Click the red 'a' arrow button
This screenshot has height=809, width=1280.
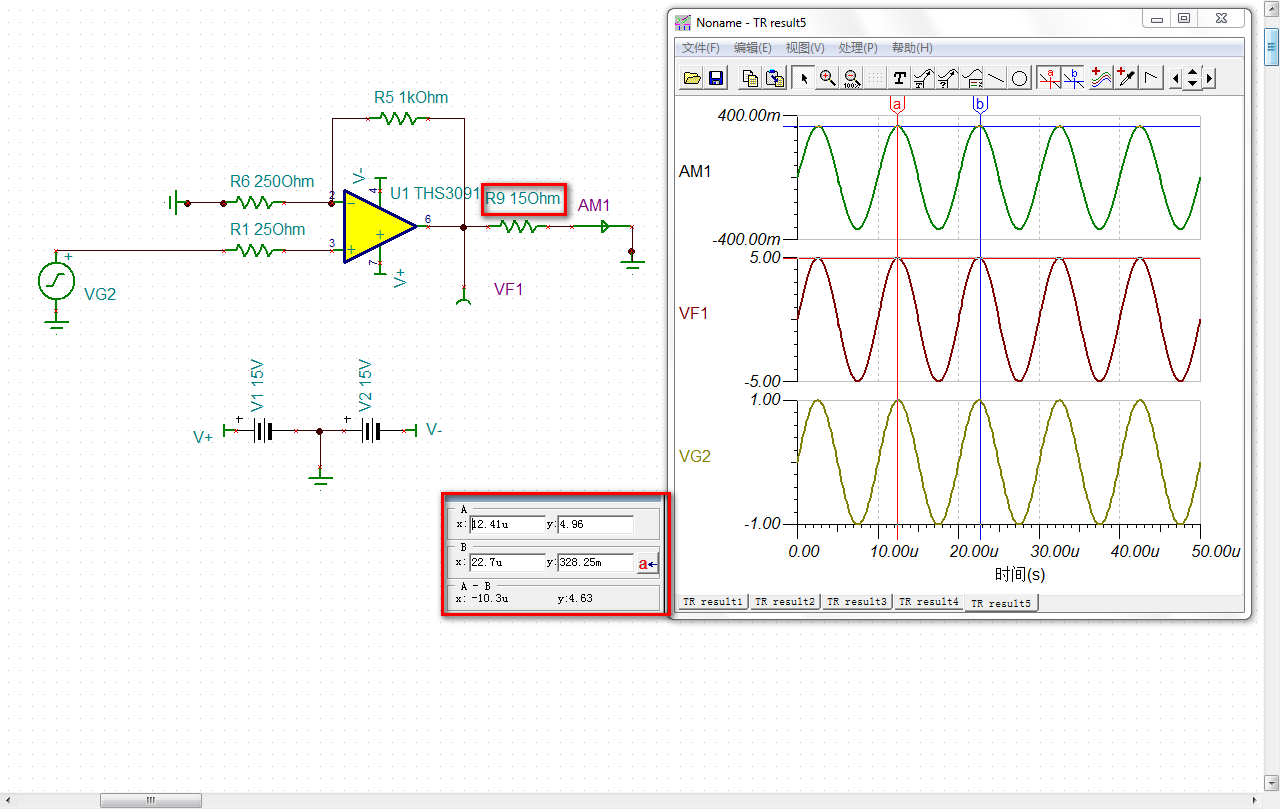(x=648, y=564)
